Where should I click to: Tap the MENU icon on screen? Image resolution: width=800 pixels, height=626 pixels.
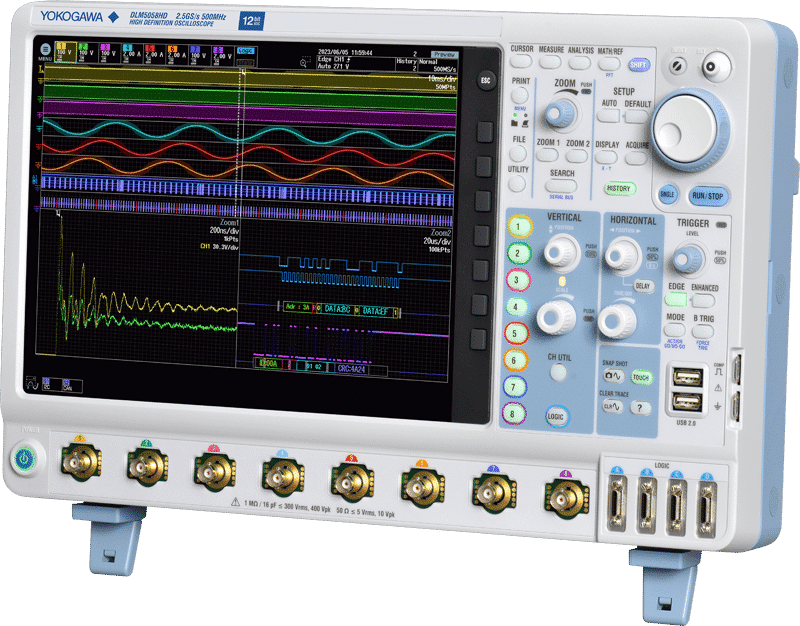point(42,50)
